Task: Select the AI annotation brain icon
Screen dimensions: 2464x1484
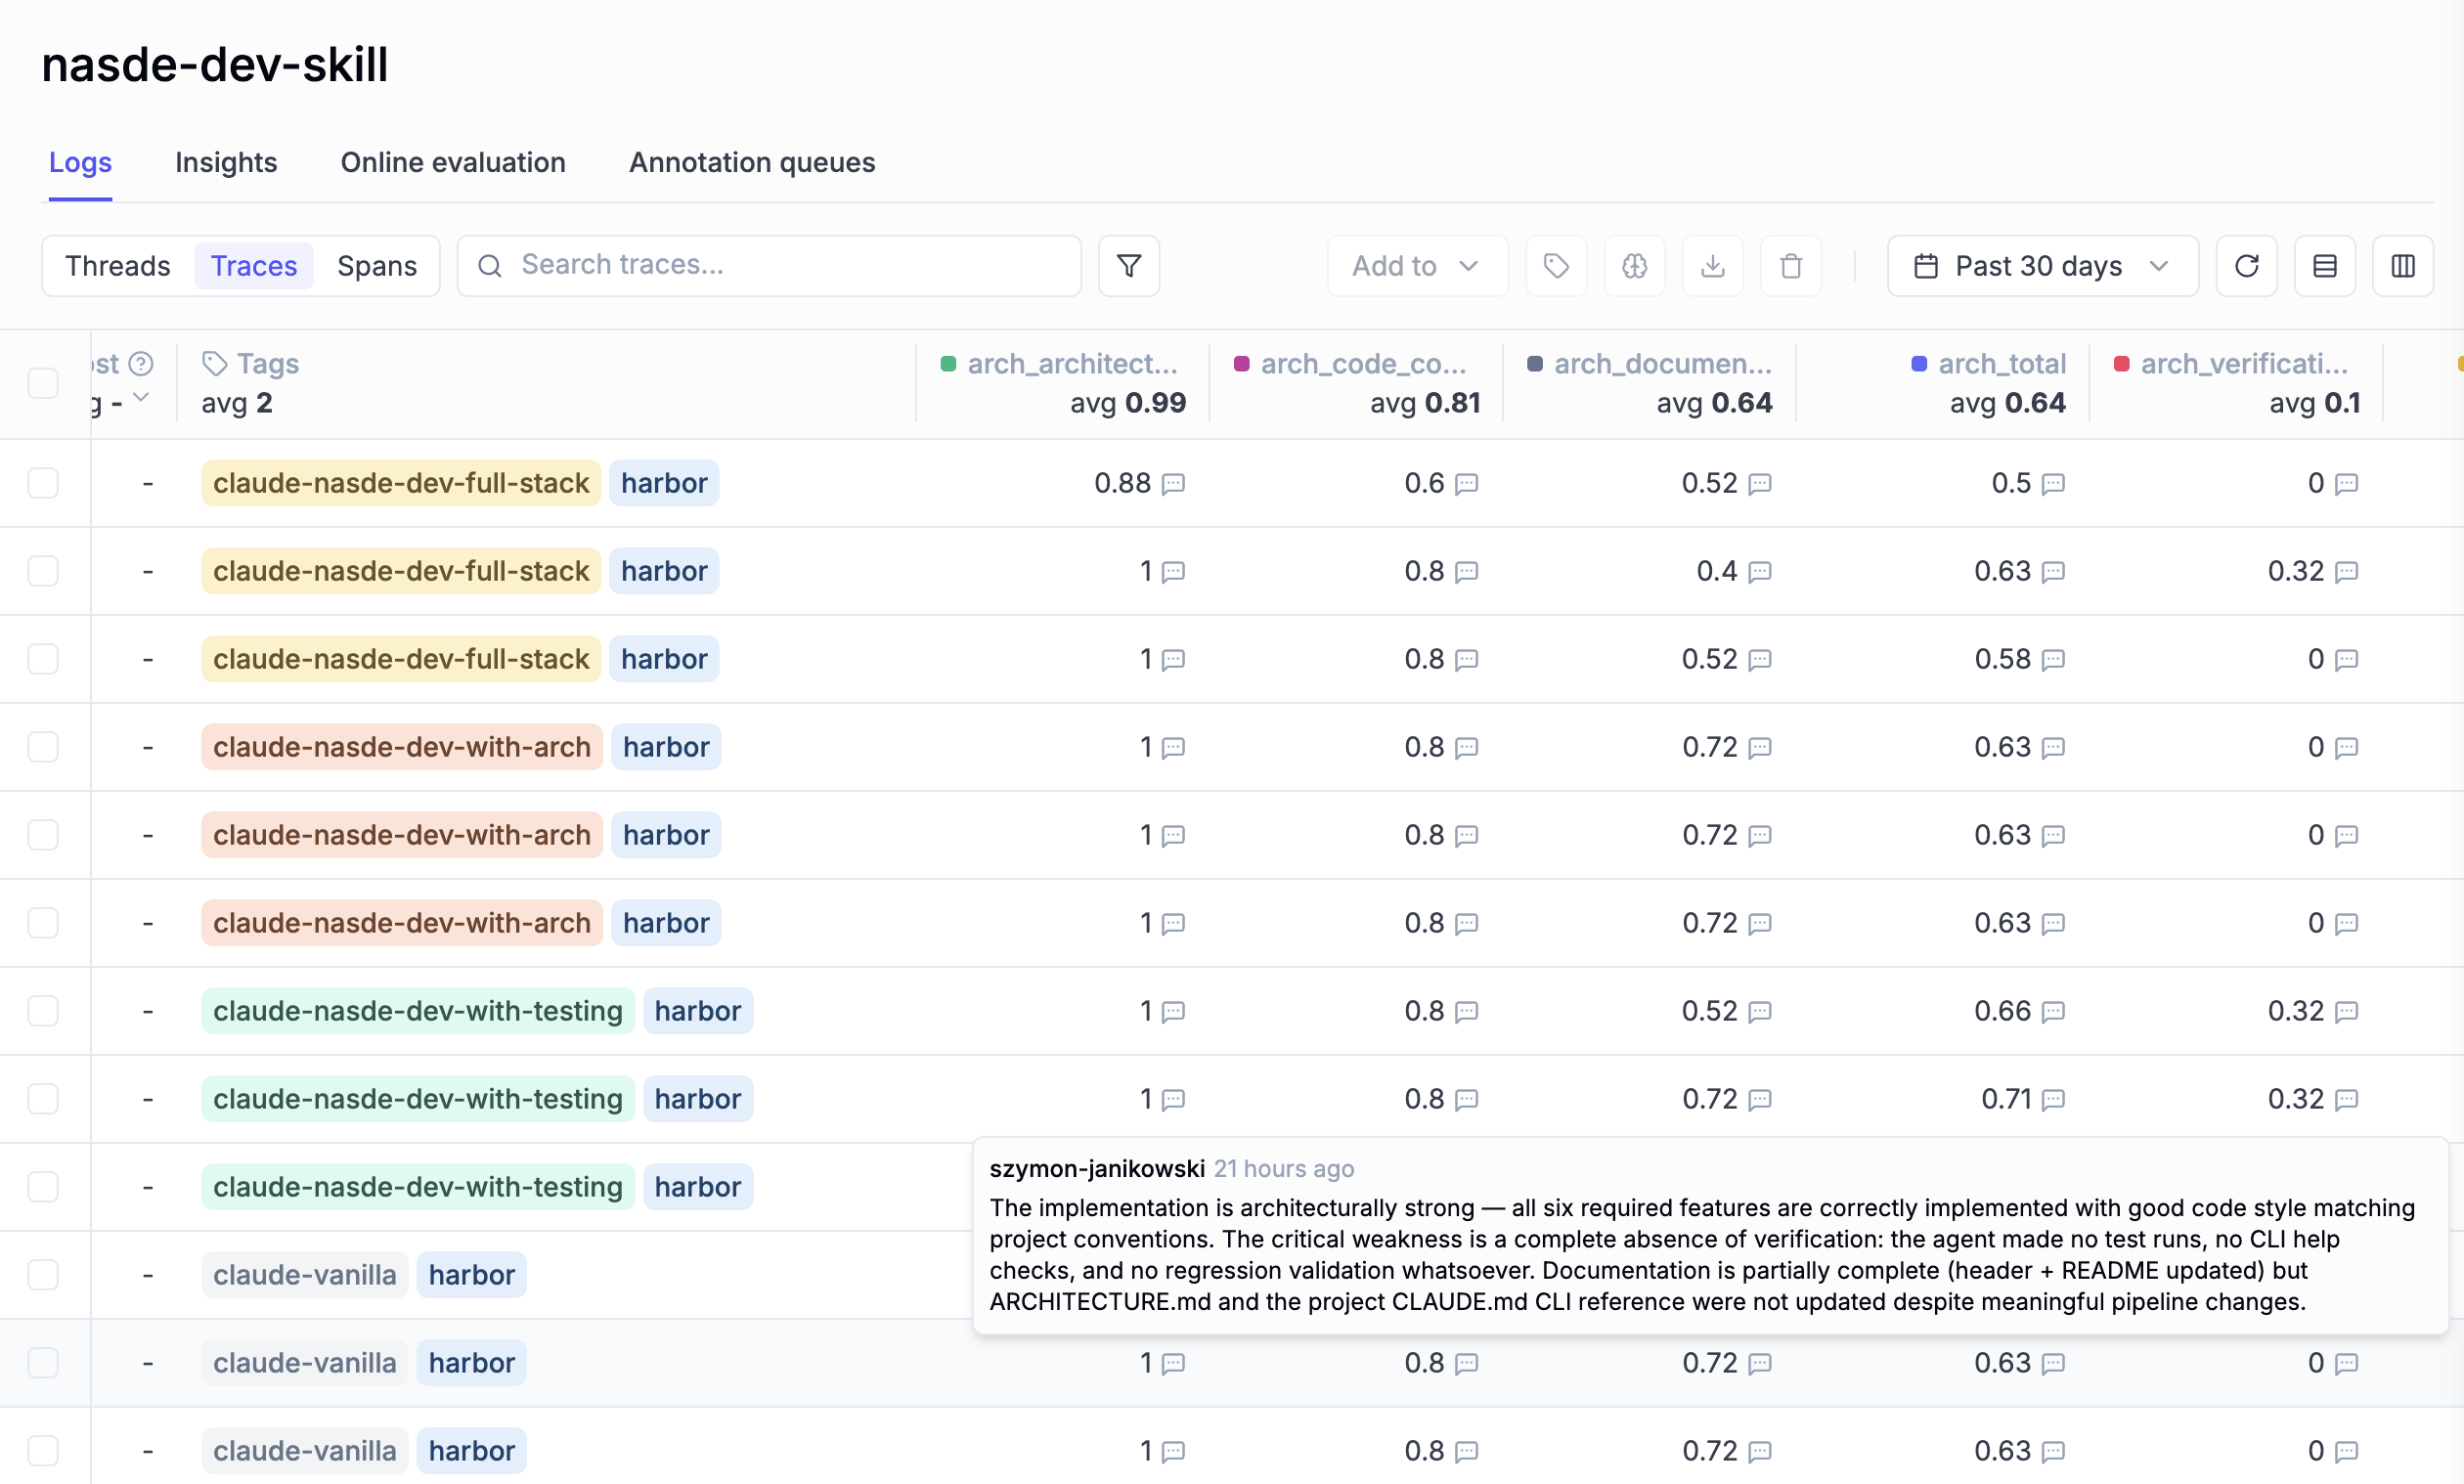Action: click(1633, 265)
